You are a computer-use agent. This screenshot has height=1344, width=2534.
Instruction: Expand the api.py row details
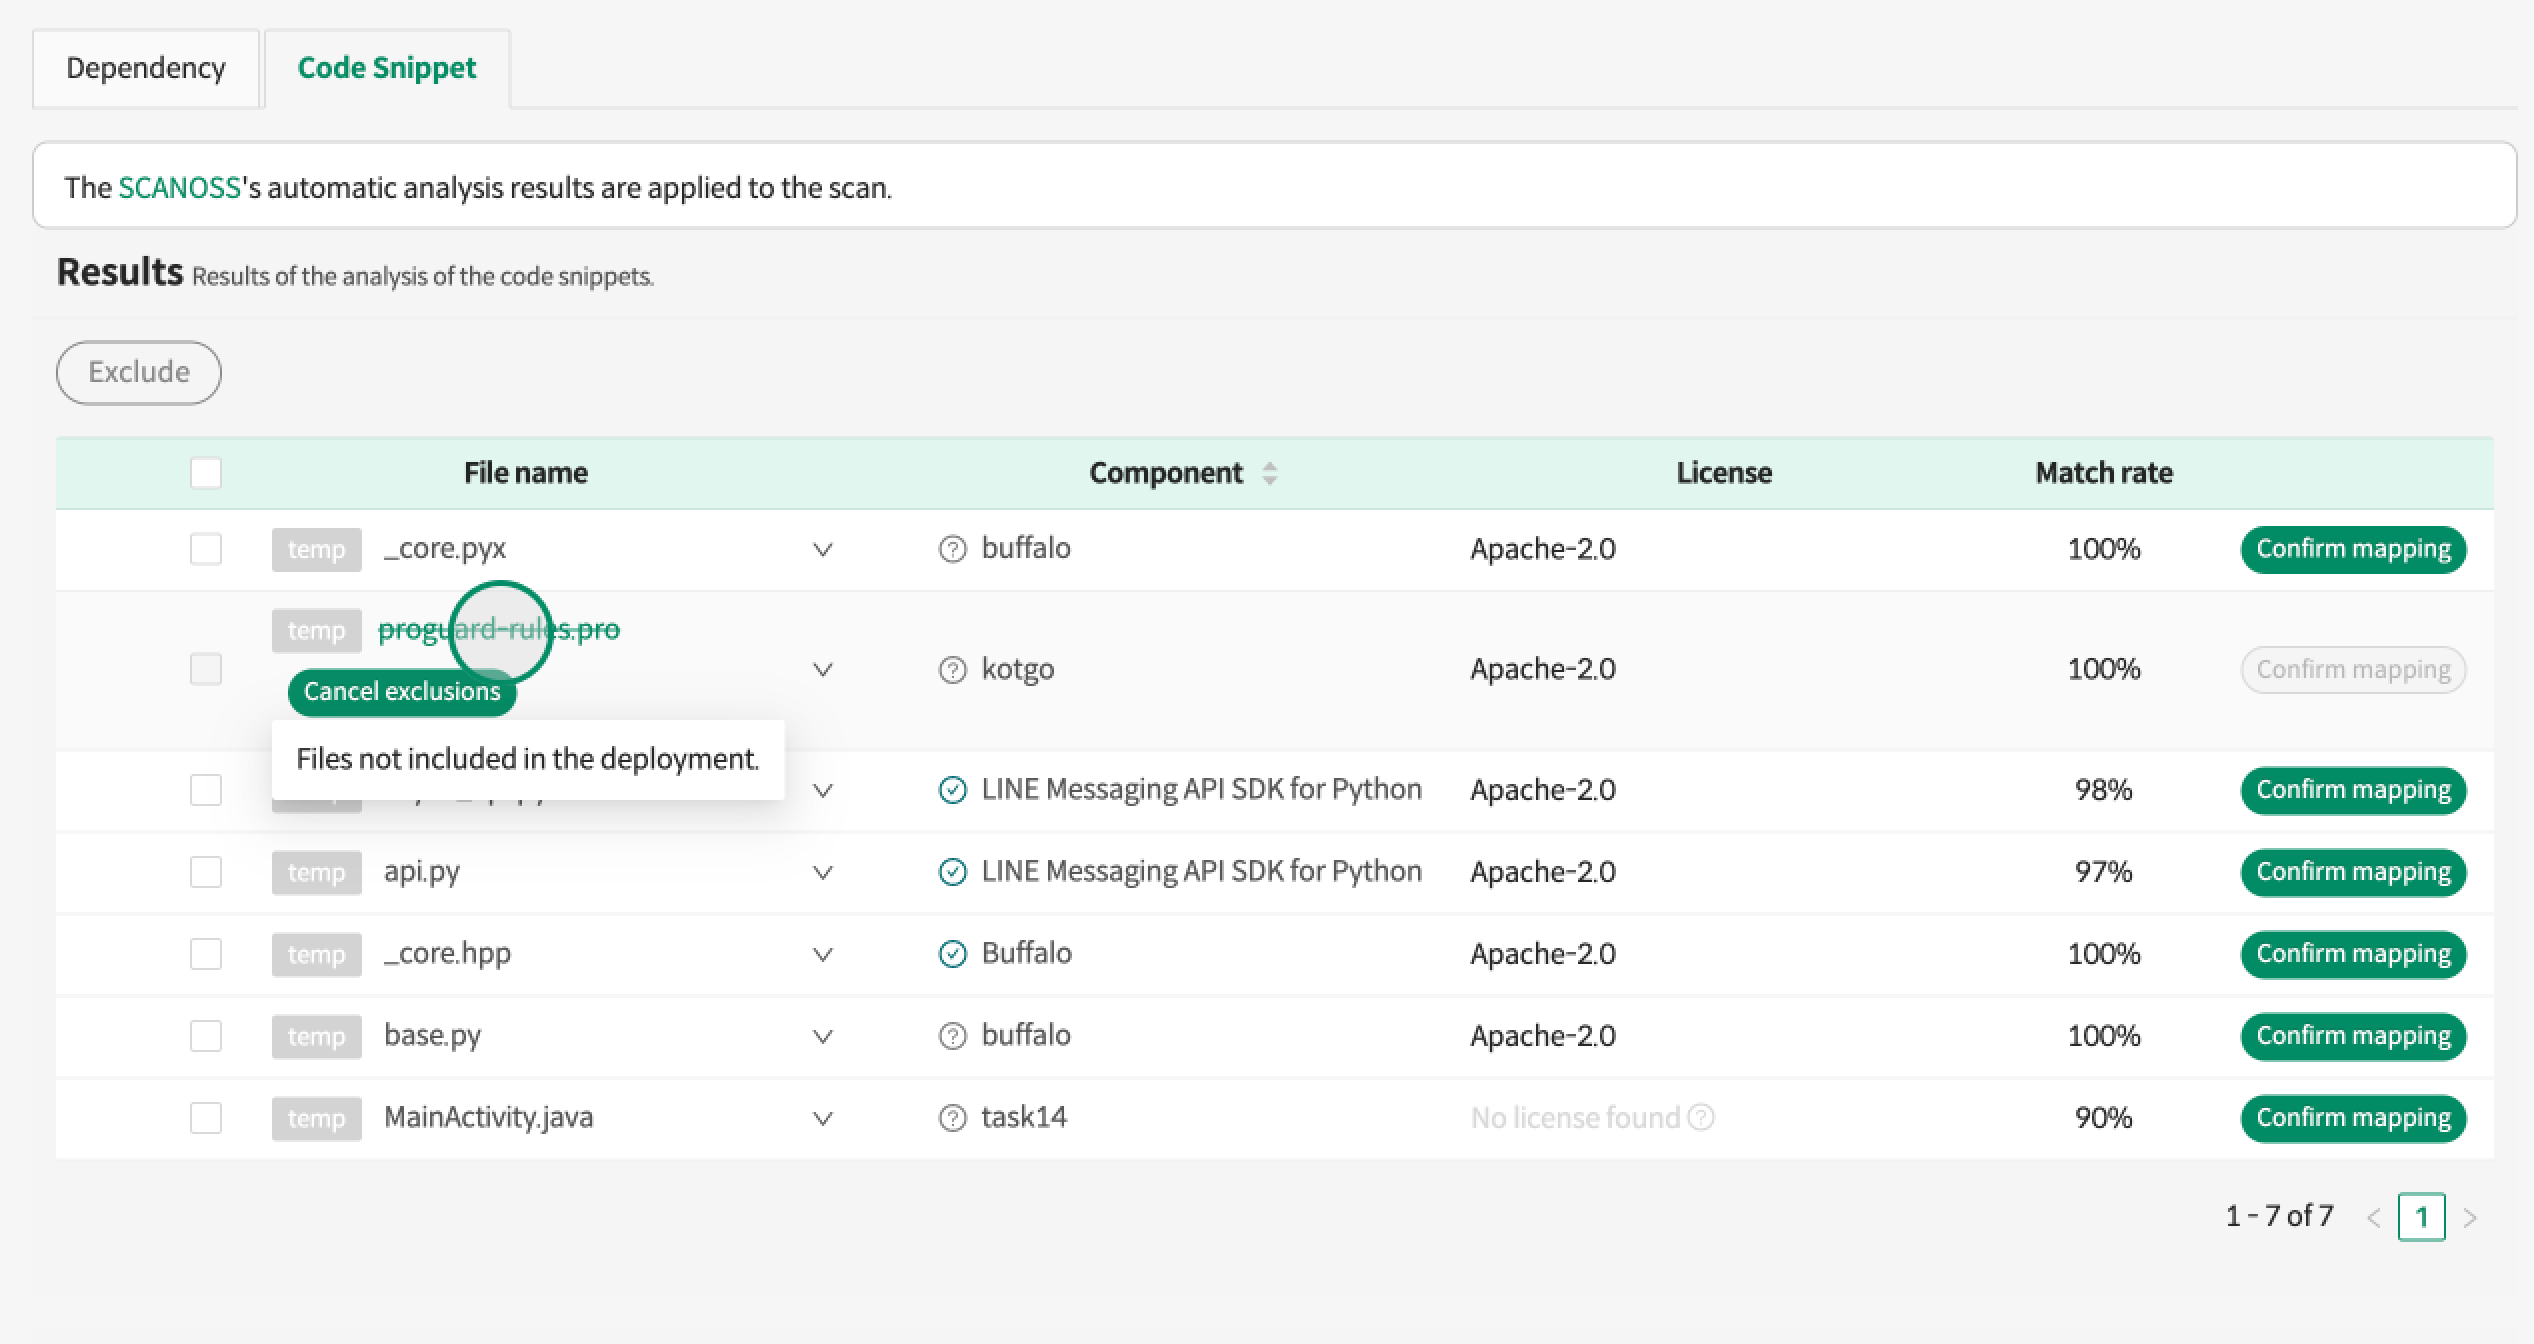point(823,873)
